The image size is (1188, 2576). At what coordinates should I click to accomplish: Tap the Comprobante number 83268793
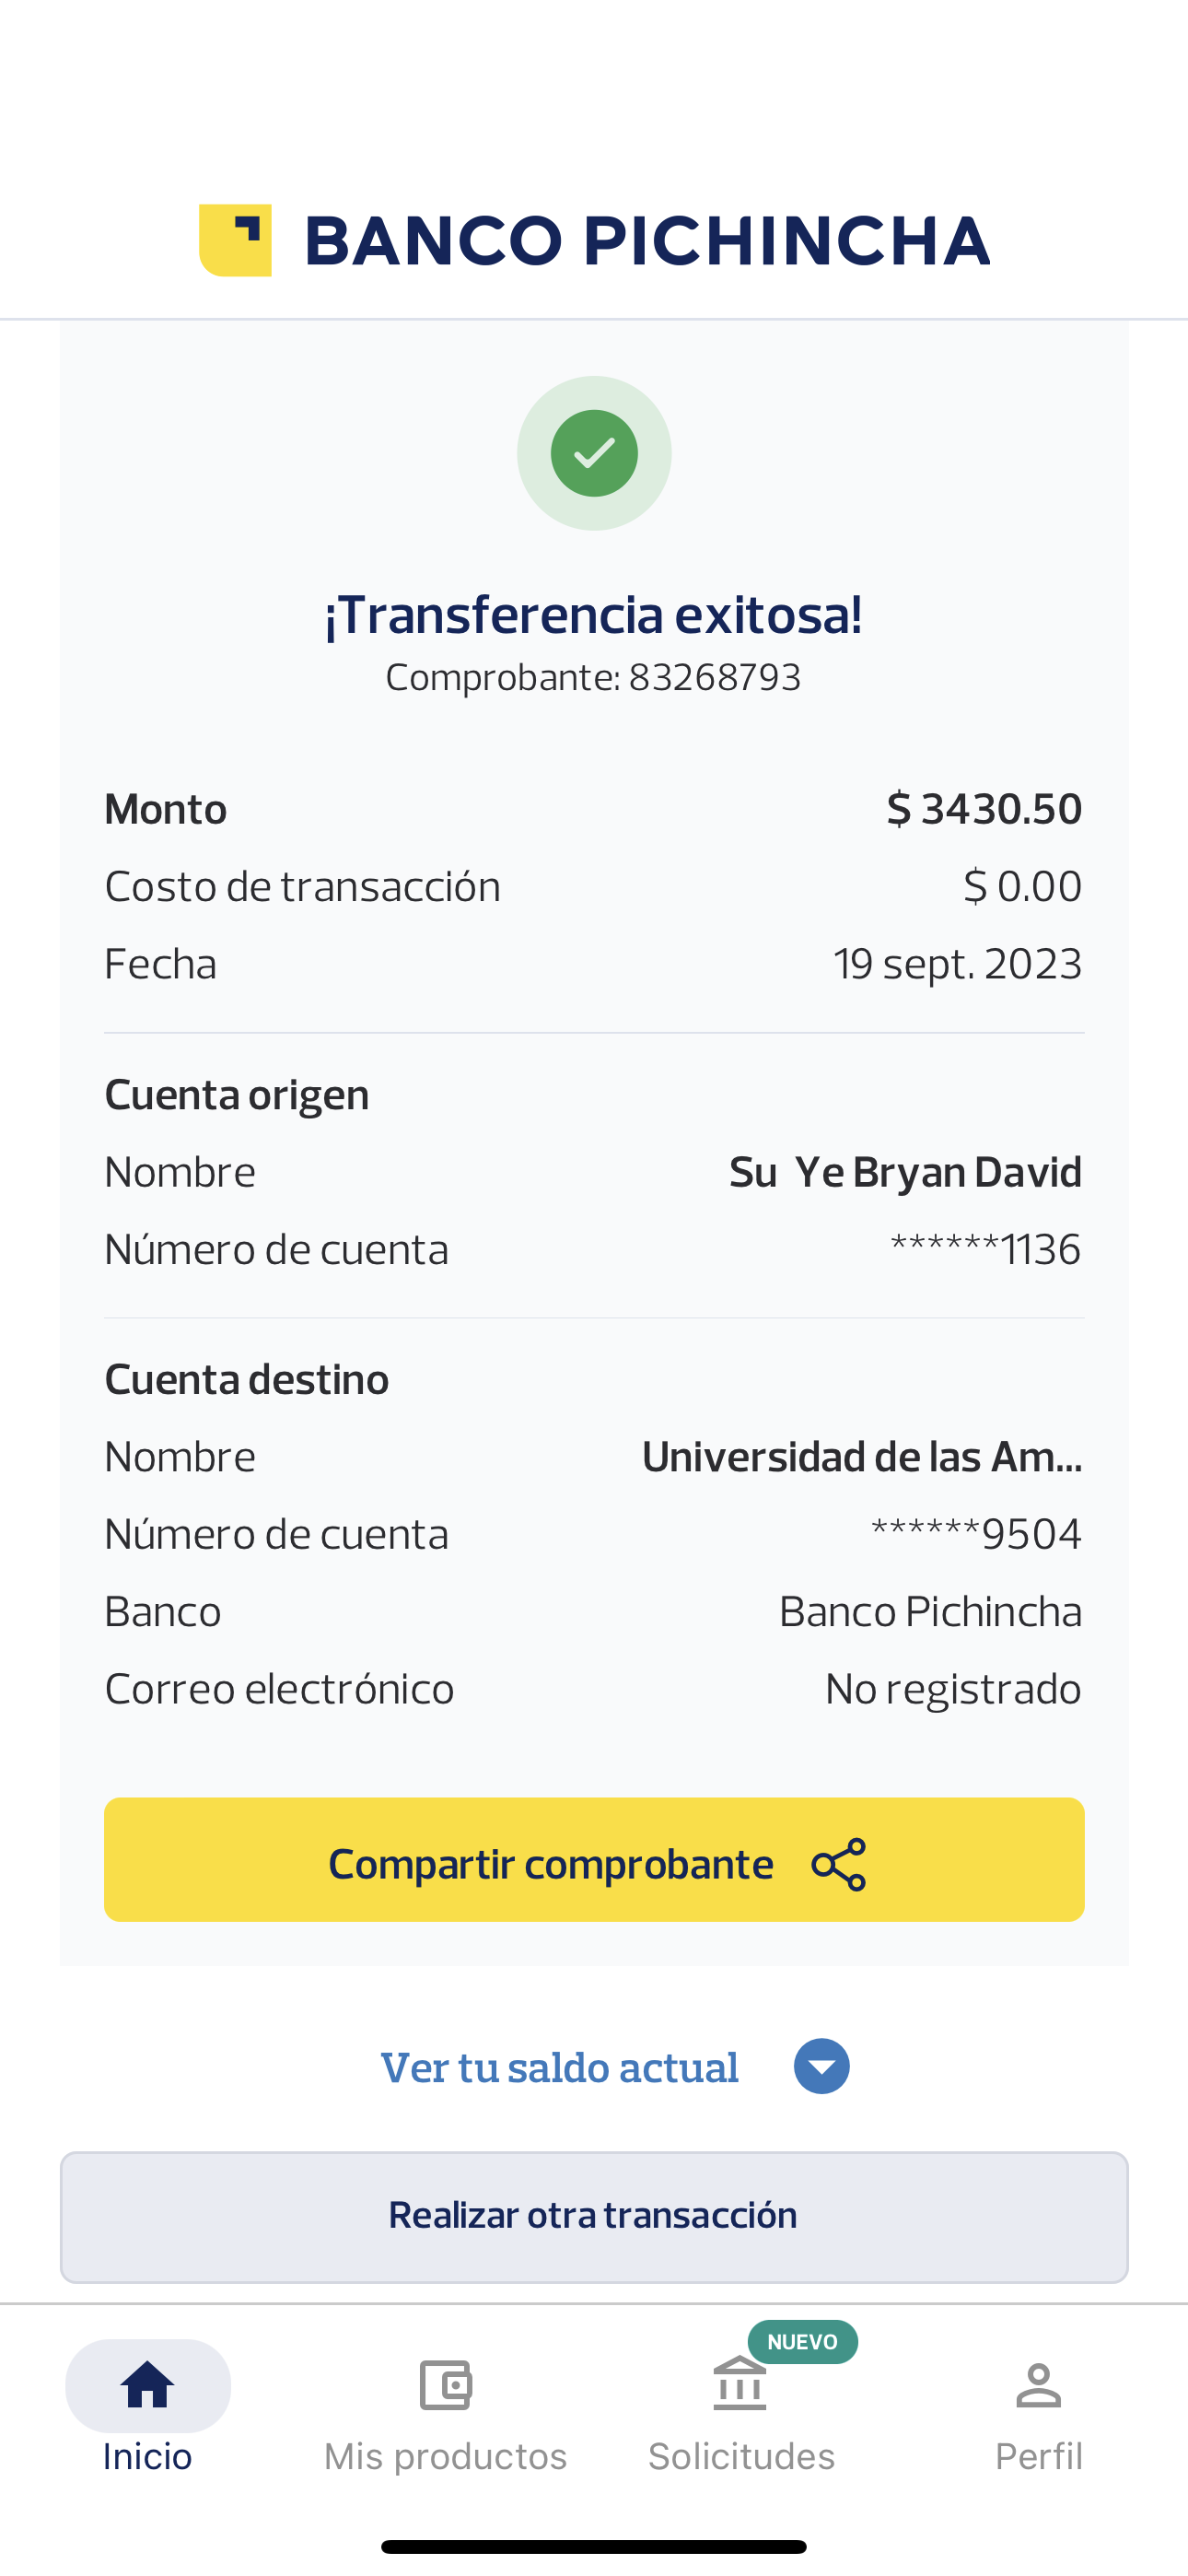pyautogui.click(x=714, y=678)
